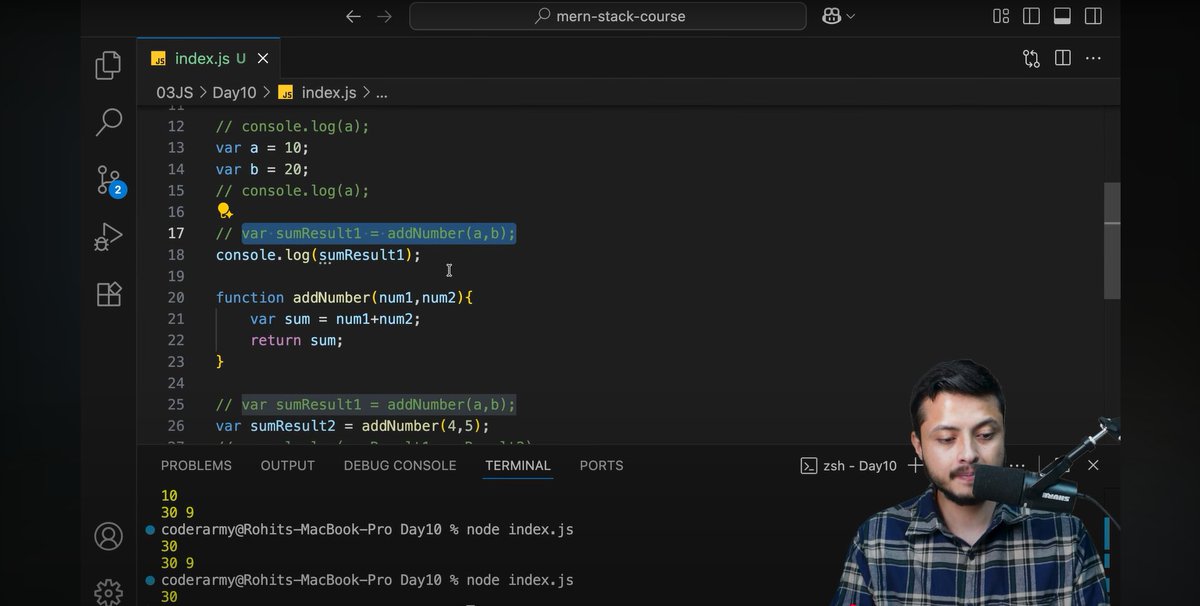
Task: Click the '// console.log(a);' comment on line 12
Action: [293, 126]
